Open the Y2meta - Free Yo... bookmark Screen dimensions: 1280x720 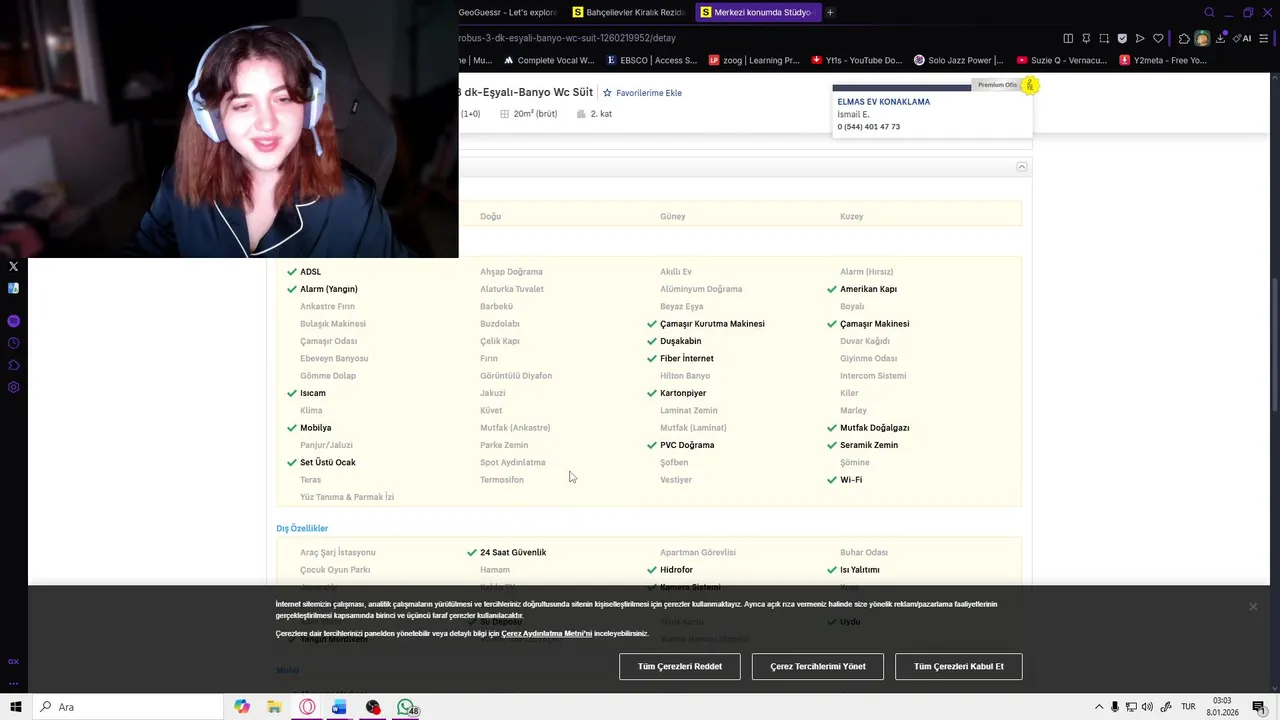click(x=1163, y=60)
